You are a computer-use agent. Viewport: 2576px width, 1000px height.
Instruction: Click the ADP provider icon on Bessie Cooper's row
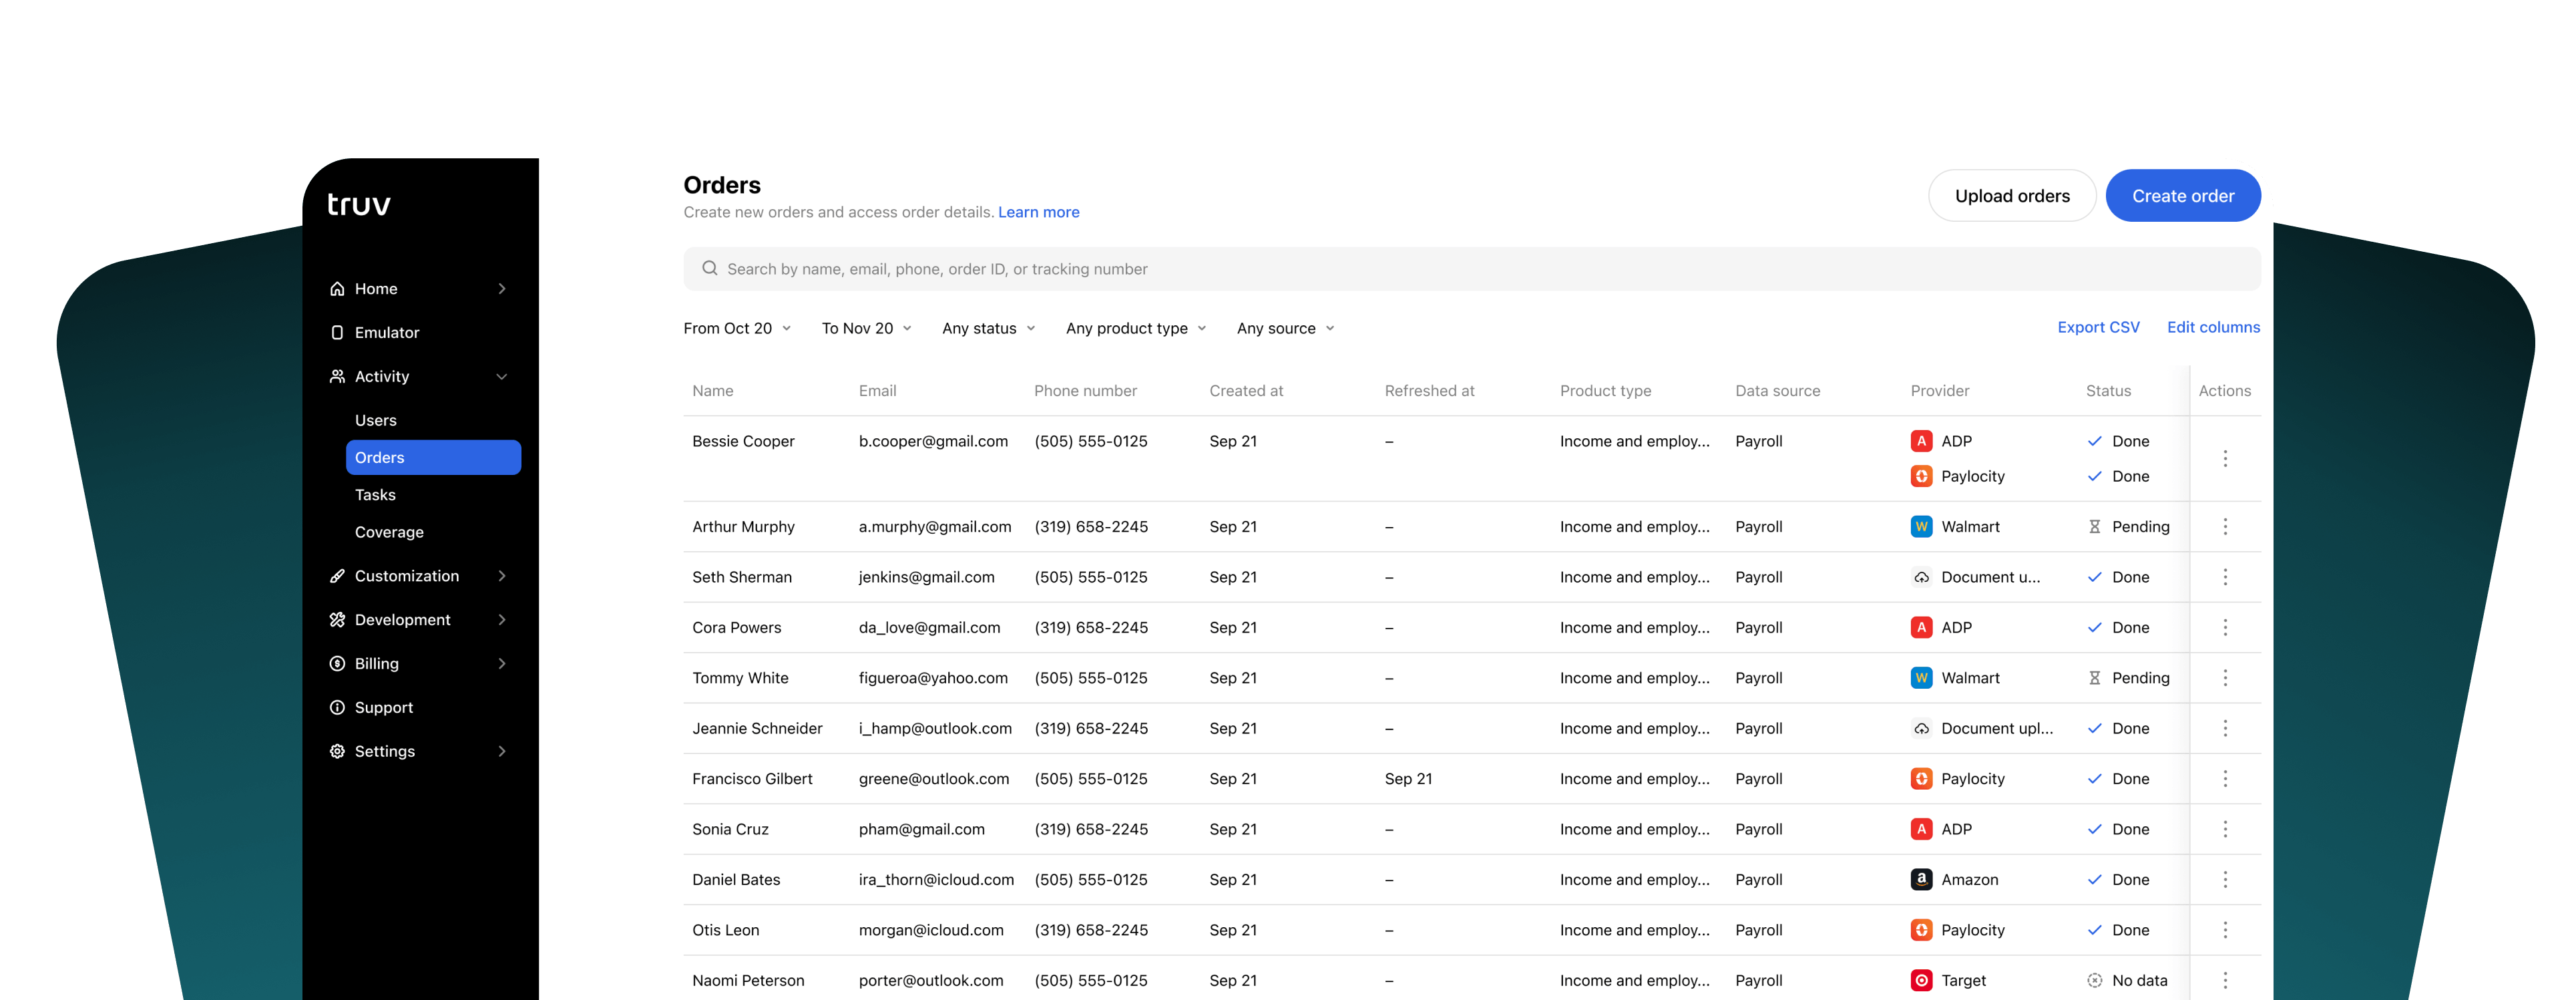pyautogui.click(x=1921, y=440)
